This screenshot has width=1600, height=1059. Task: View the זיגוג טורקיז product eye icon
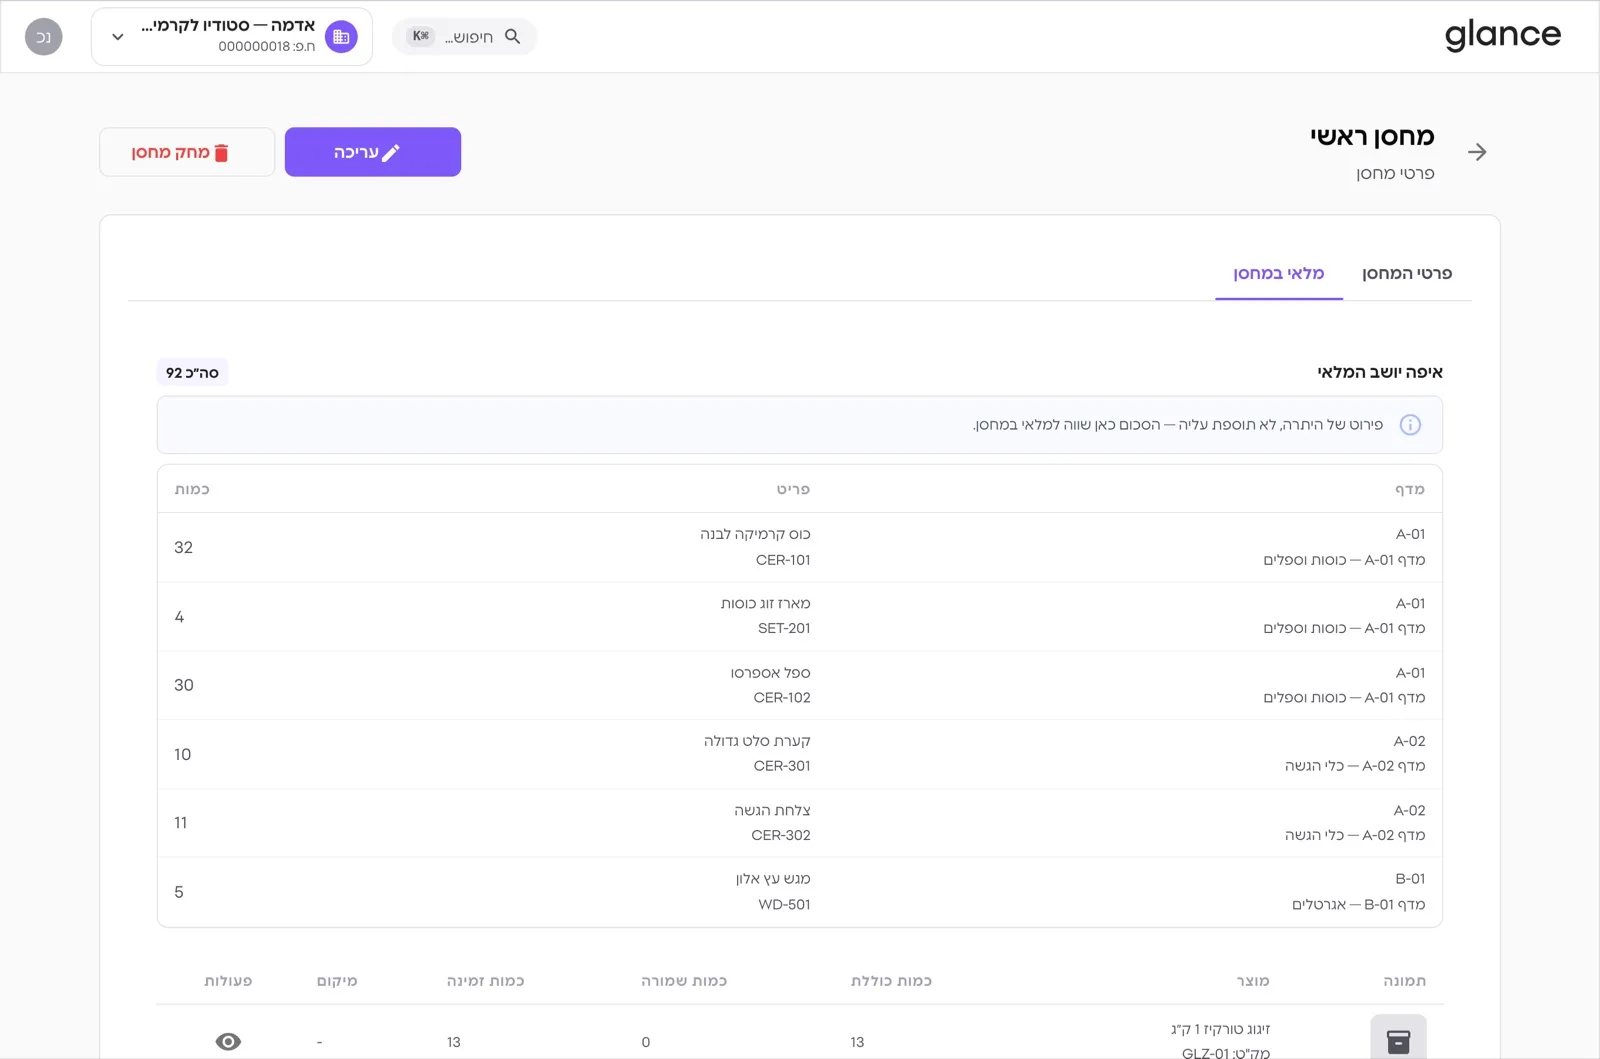click(x=228, y=1041)
